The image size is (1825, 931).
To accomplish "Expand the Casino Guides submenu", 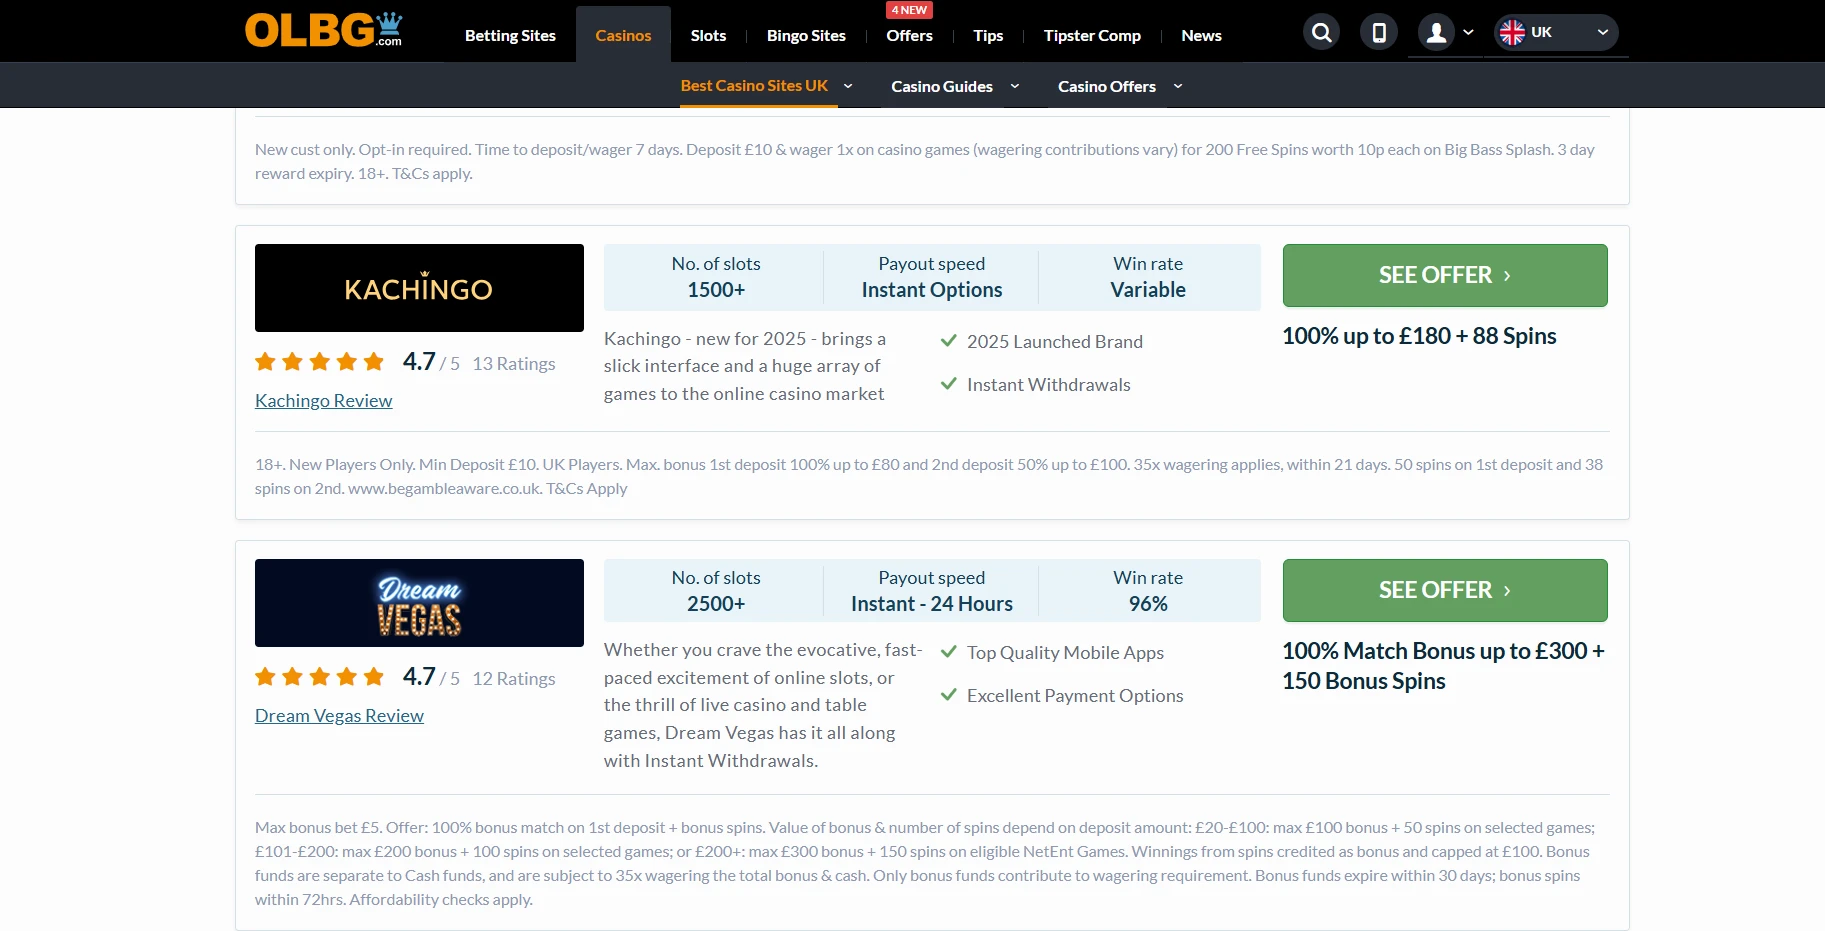I will (x=1015, y=86).
